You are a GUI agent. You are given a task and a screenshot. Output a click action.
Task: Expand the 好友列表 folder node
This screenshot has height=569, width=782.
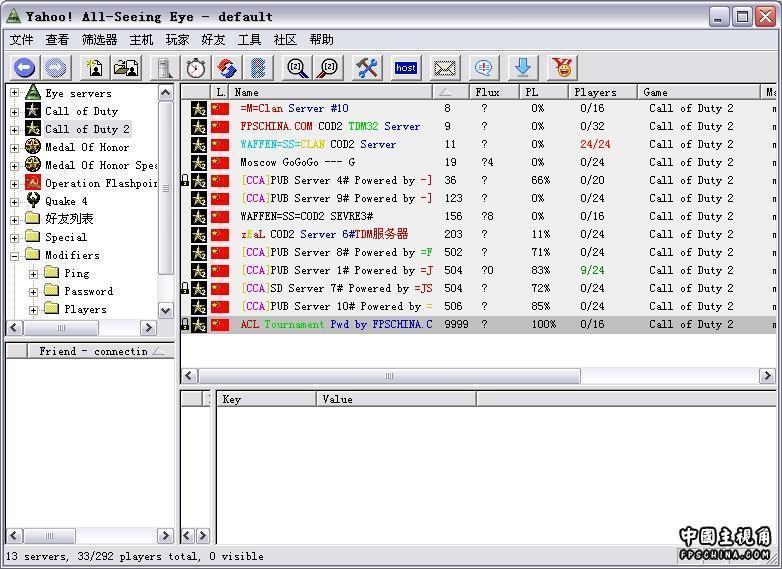14,219
